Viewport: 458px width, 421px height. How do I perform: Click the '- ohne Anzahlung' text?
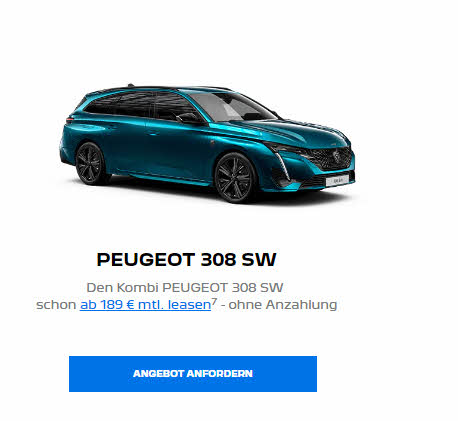279,305
